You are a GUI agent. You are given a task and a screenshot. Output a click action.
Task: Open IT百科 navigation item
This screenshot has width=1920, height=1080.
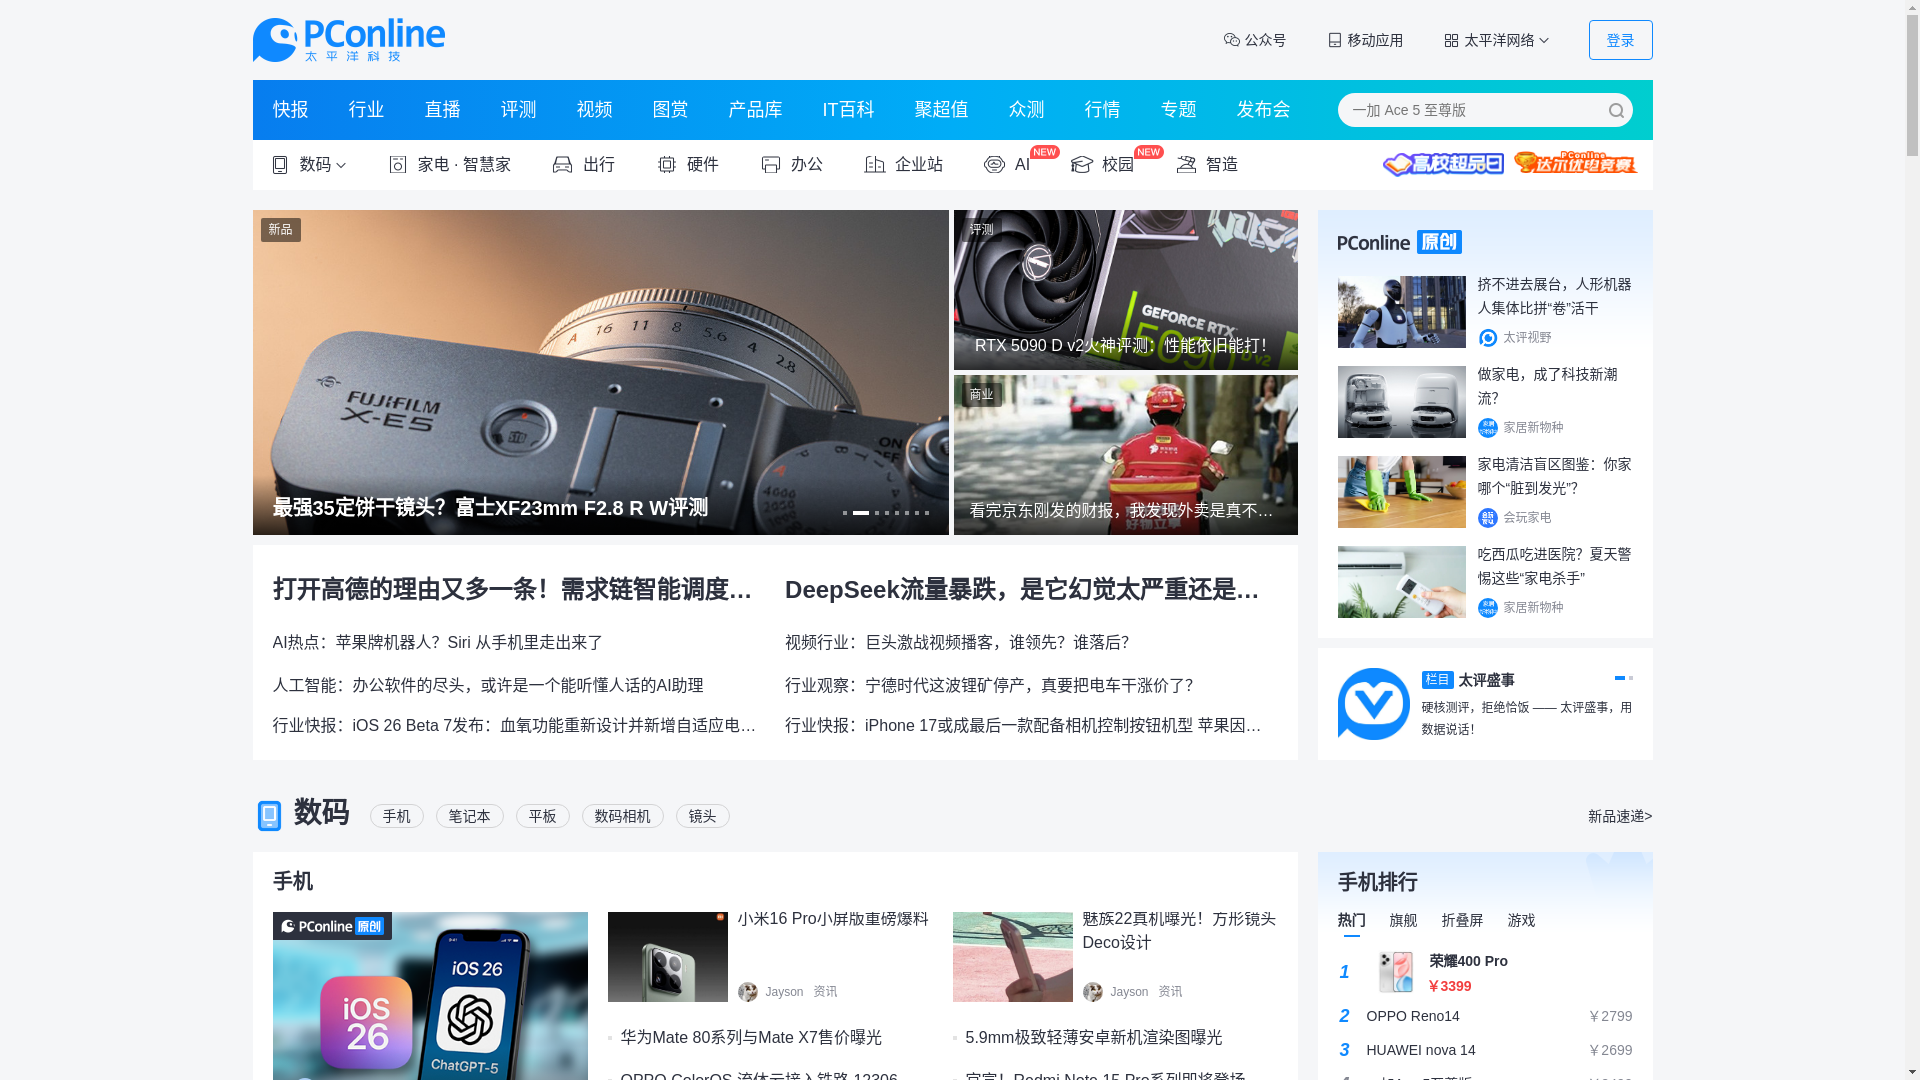(848, 110)
